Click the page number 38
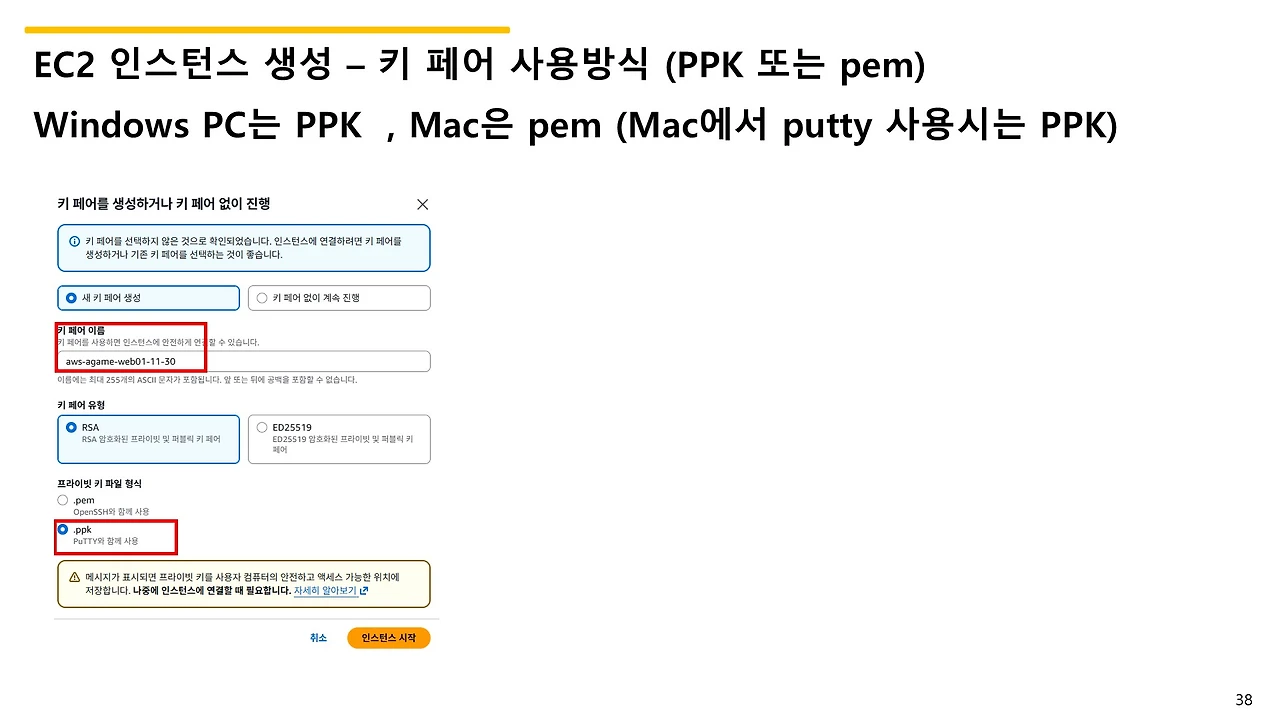This screenshot has height=720, width=1280. point(1244,699)
